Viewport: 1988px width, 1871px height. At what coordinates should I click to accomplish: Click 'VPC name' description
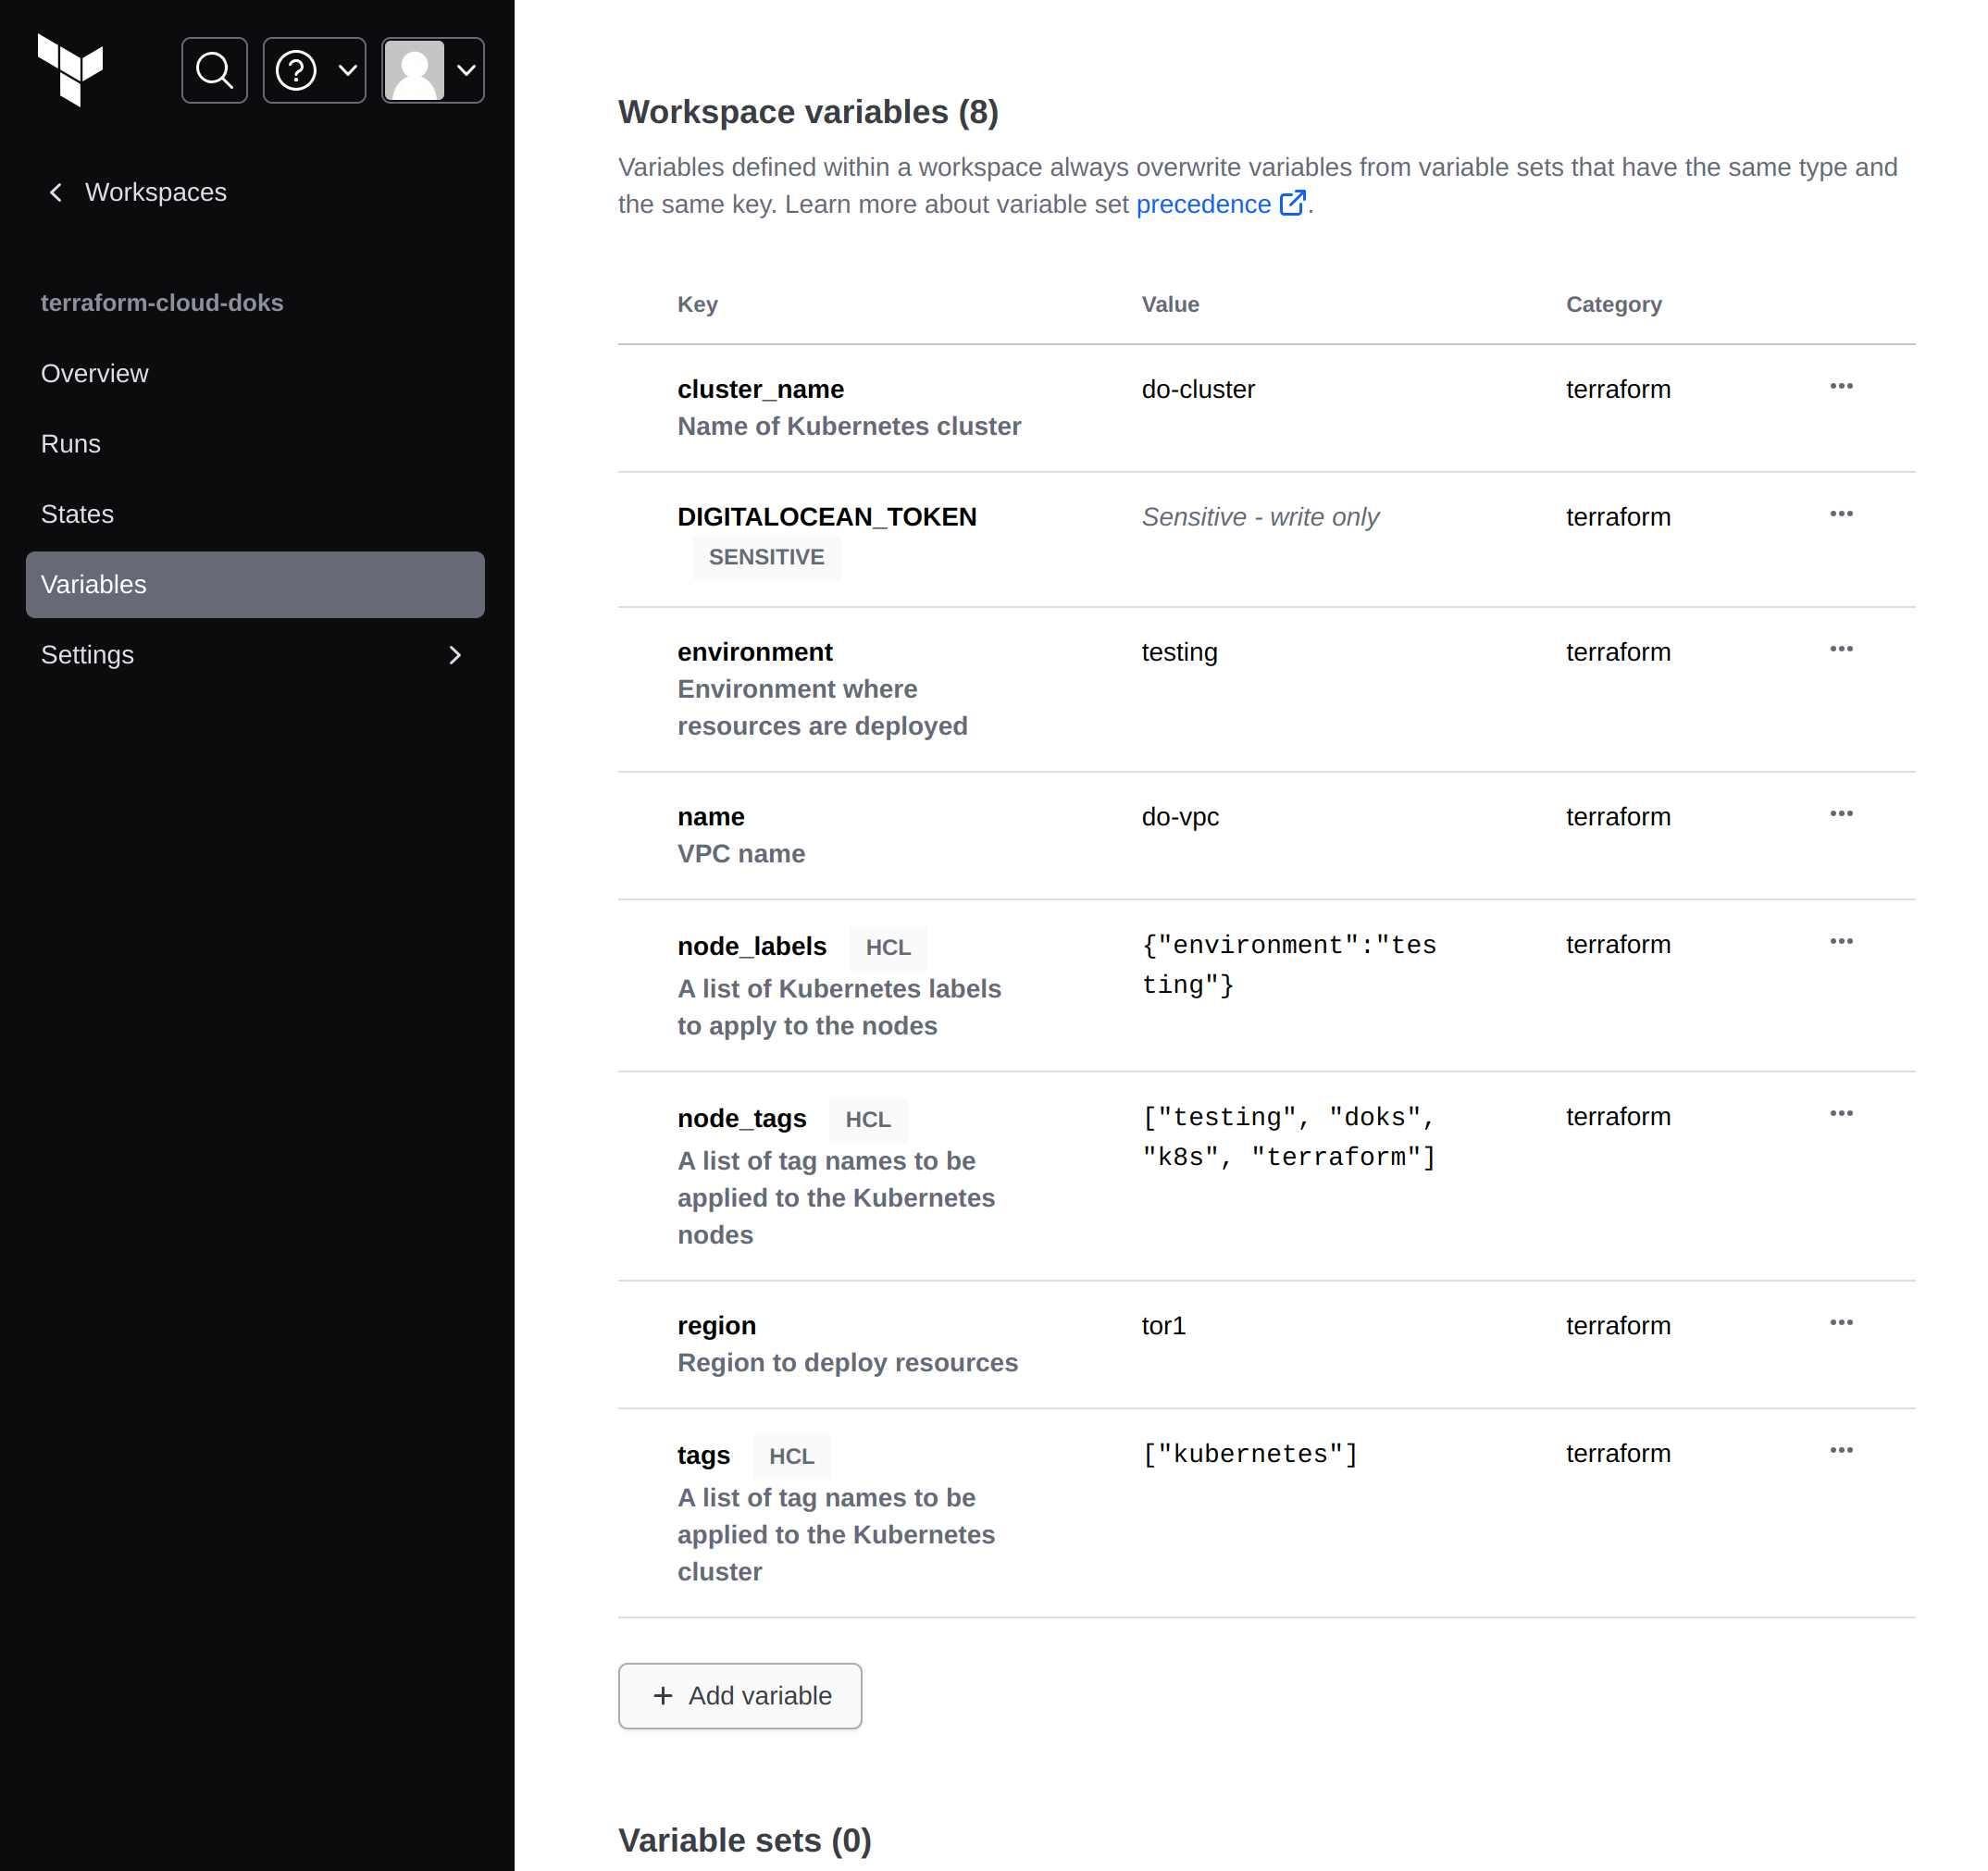click(741, 854)
